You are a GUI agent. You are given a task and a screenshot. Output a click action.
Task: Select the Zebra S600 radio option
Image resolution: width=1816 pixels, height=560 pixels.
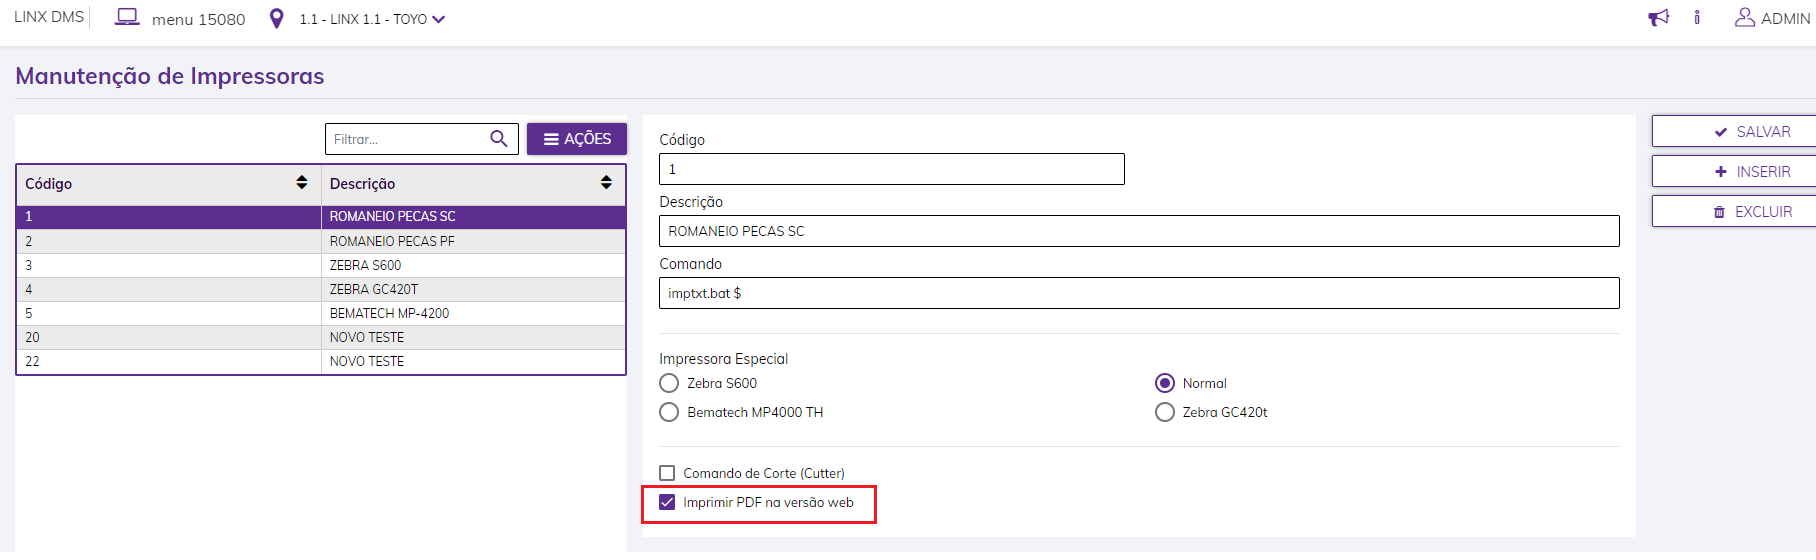click(669, 383)
